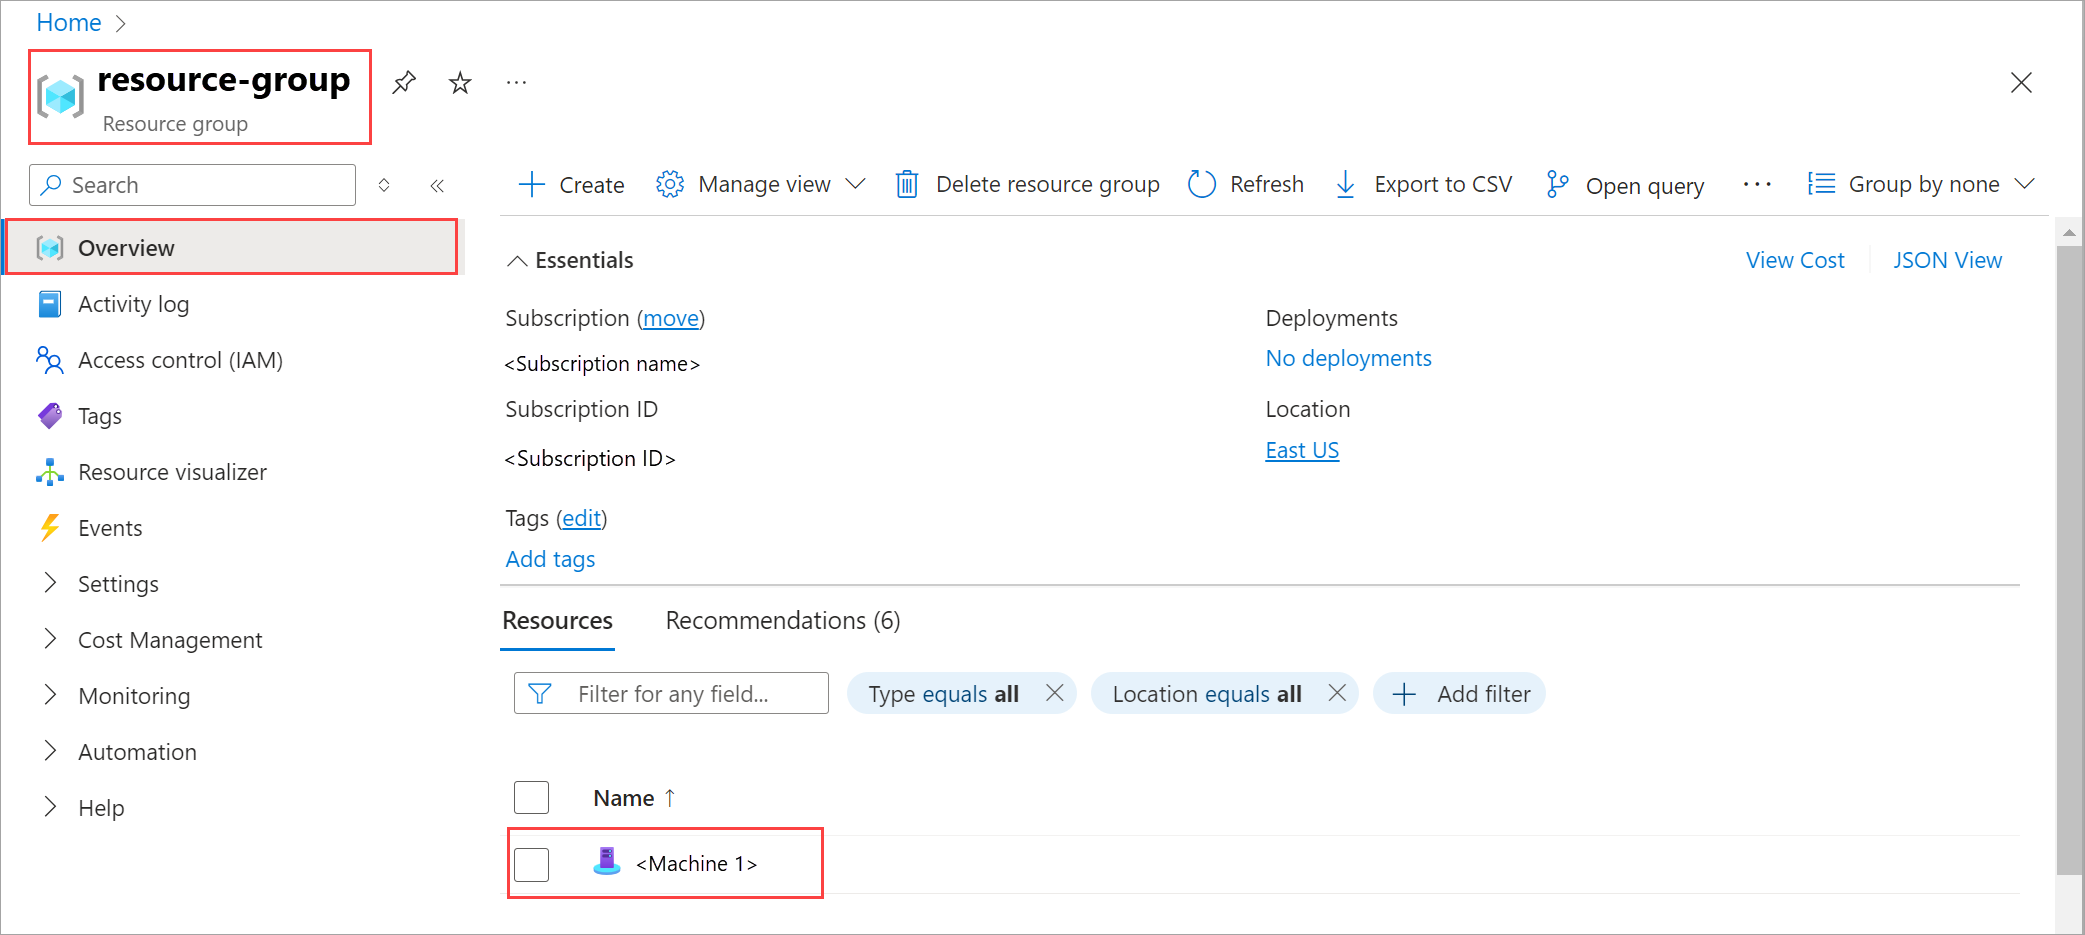This screenshot has height=935, width=2085.
Task: Switch to the Recommendations (6) tab
Action: click(782, 621)
